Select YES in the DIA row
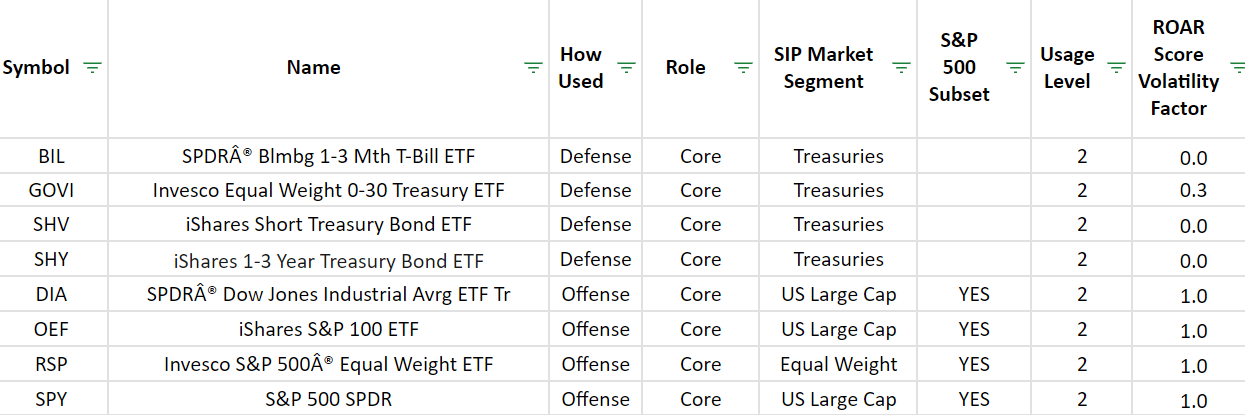Viewport: 1245px width, 415px height. (974, 295)
